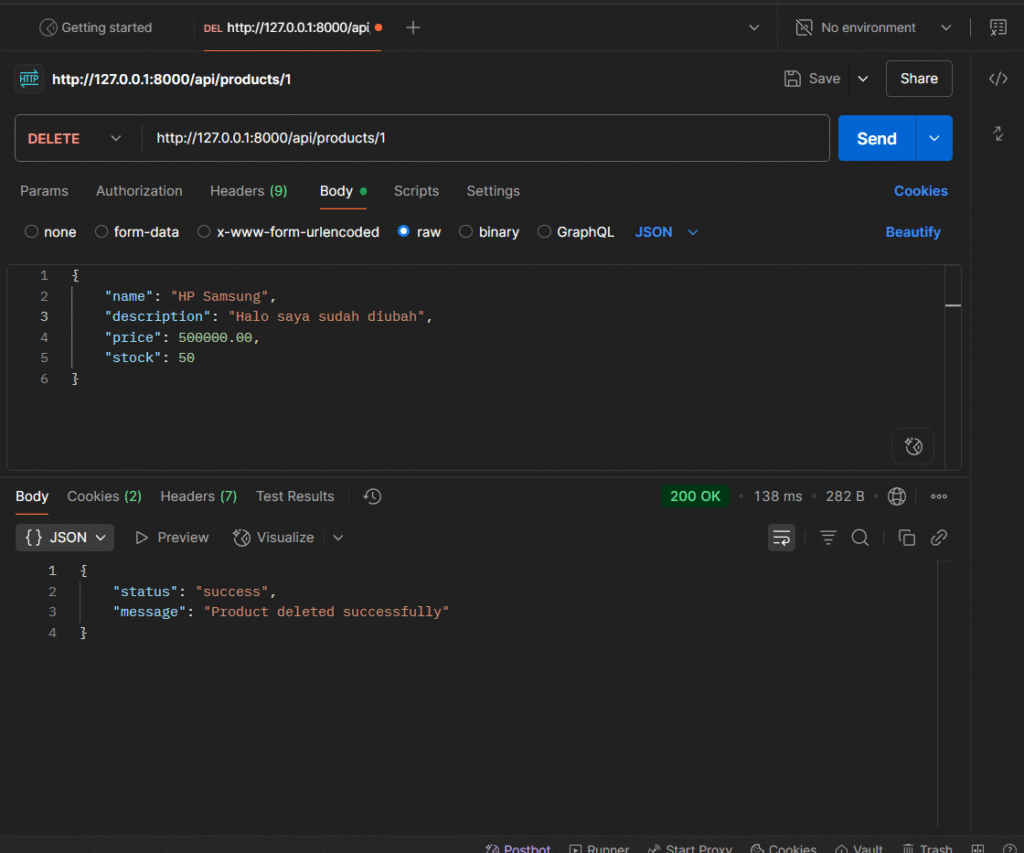Click the wrap lines icon in response toolbar
Screen dimensions: 1024x853
click(x=781, y=538)
